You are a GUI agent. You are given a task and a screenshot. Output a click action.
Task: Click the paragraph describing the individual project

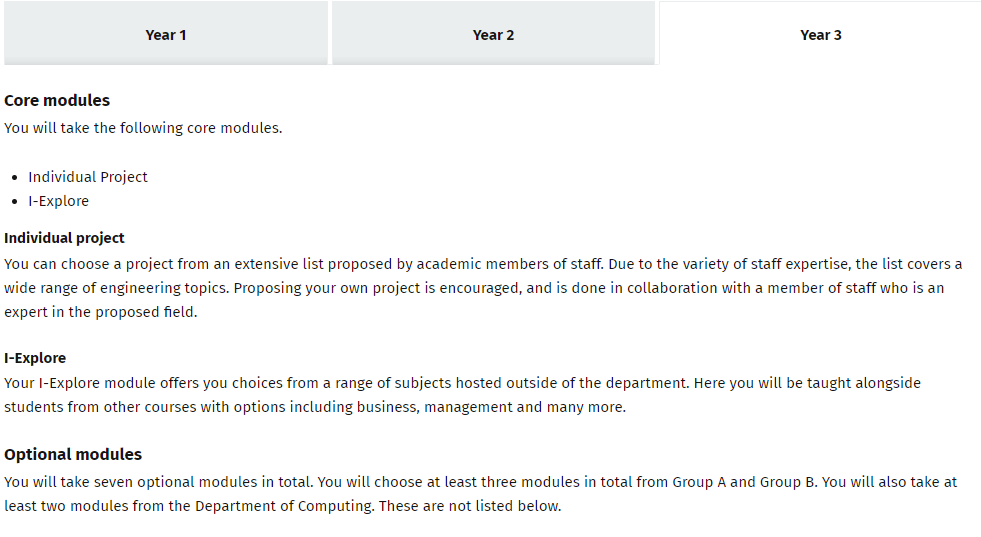pyautogui.click(x=480, y=288)
